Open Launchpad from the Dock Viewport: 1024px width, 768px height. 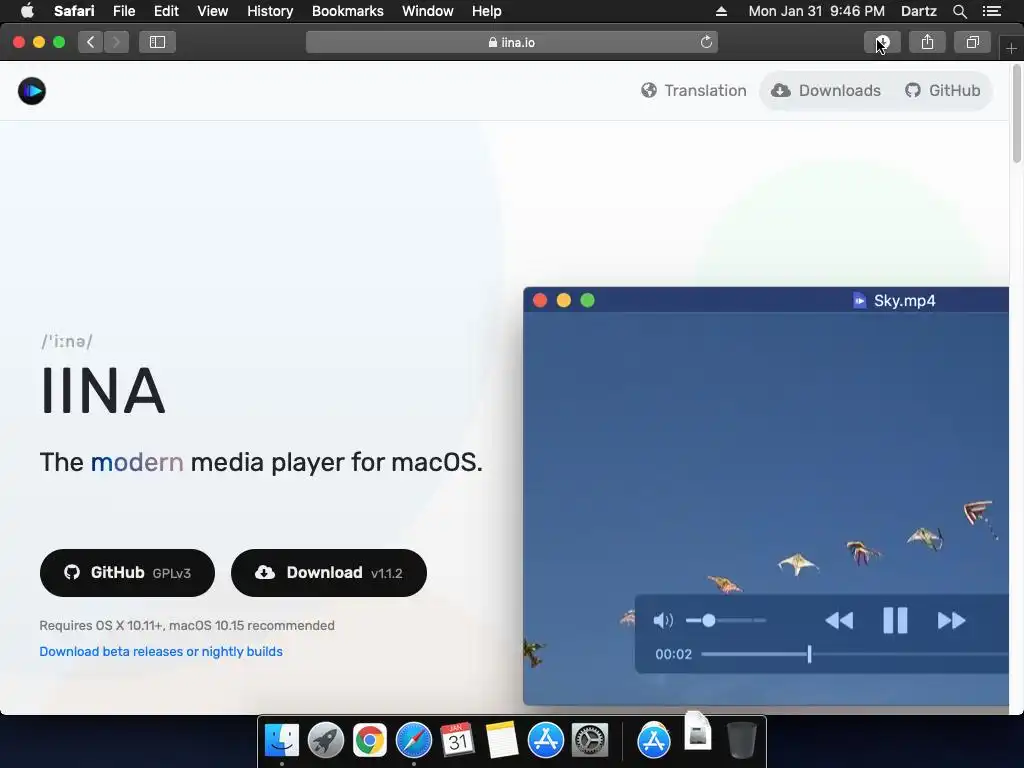click(325, 740)
